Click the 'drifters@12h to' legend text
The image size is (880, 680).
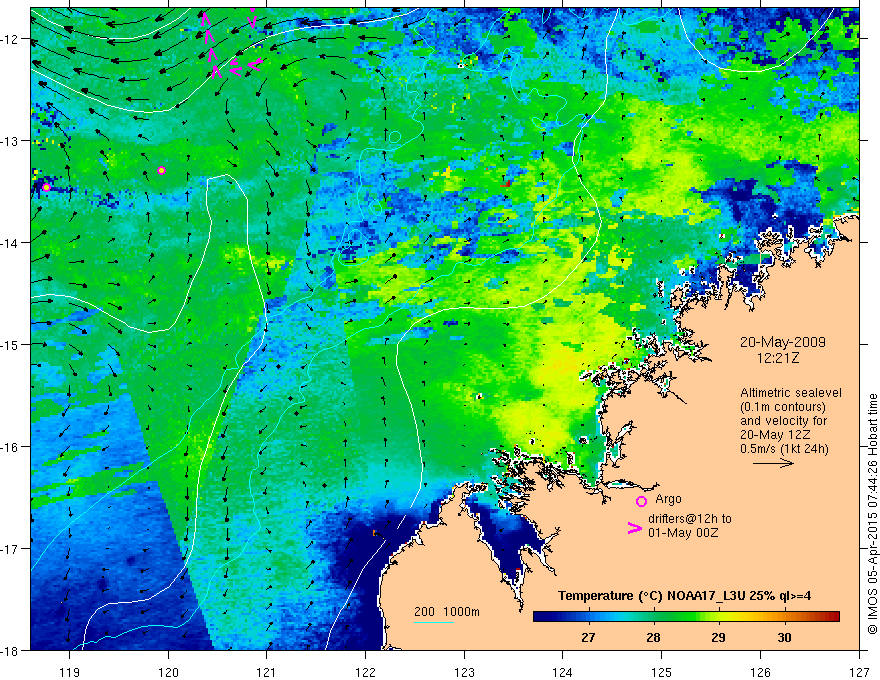690,519
